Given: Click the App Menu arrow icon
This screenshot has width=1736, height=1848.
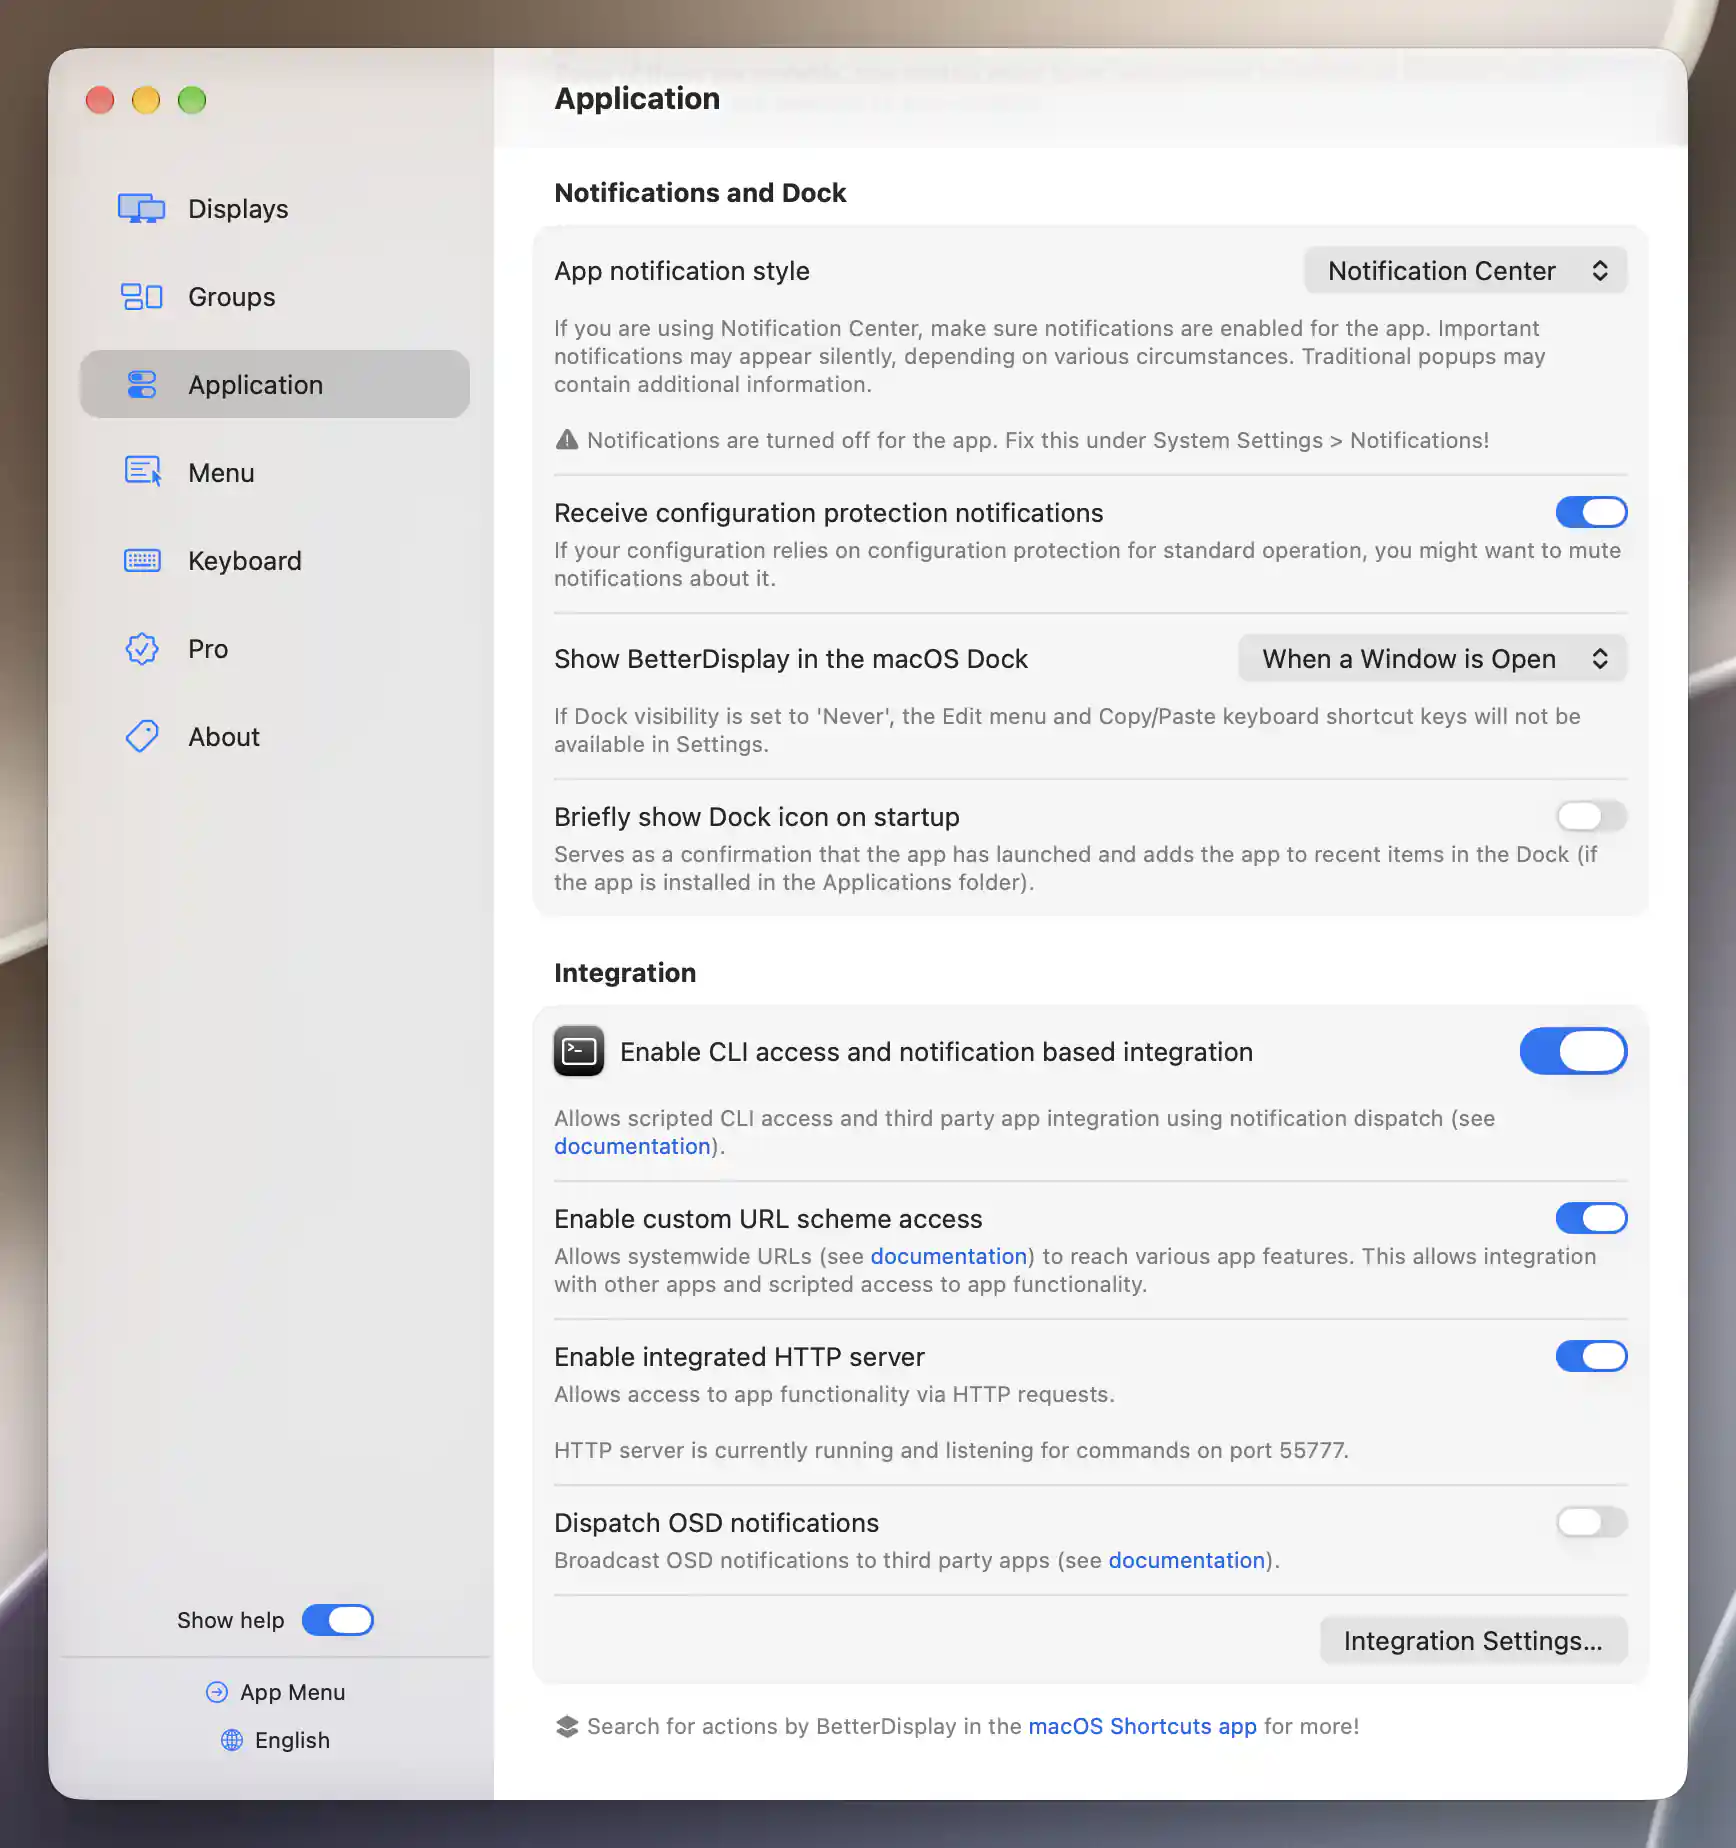Looking at the screenshot, I should [217, 1692].
